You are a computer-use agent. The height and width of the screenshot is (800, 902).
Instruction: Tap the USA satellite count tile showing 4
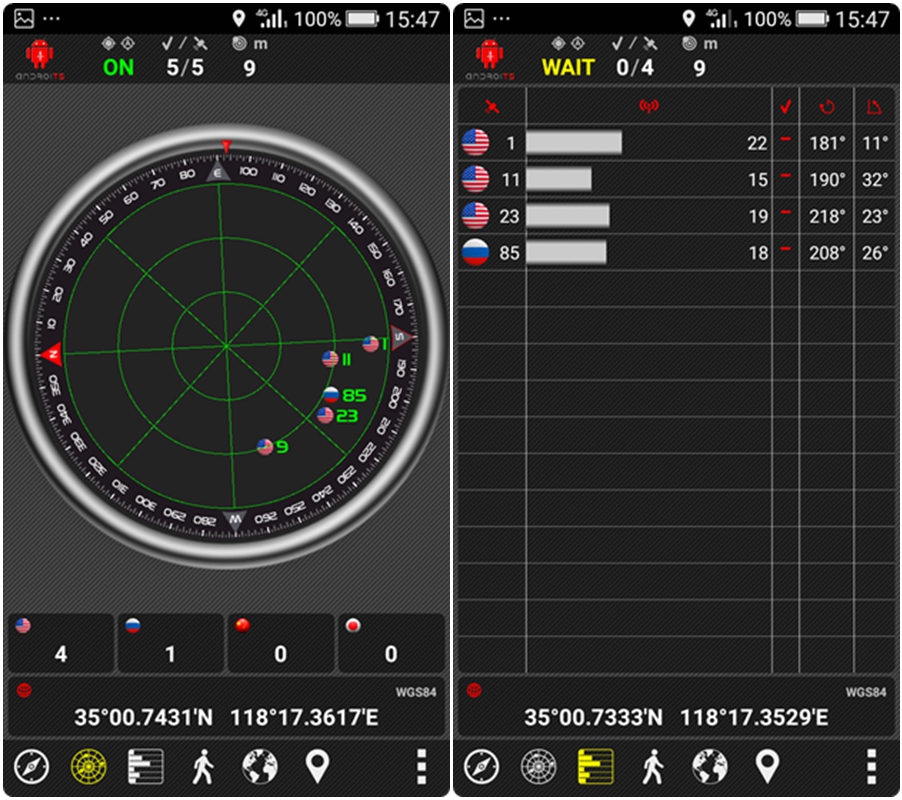pos(61,644)
